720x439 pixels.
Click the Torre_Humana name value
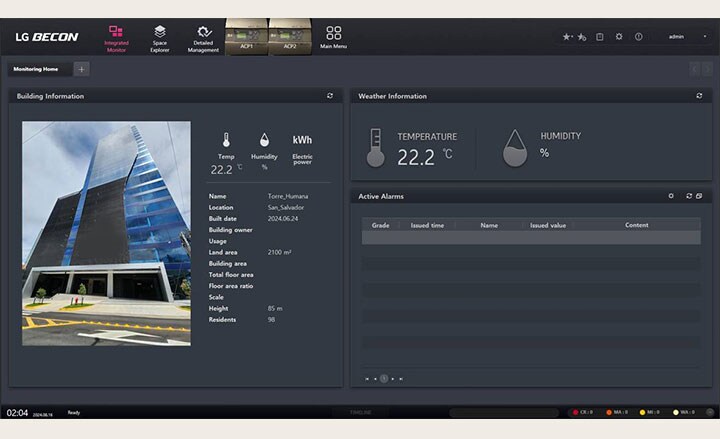(x=288, y=196)
